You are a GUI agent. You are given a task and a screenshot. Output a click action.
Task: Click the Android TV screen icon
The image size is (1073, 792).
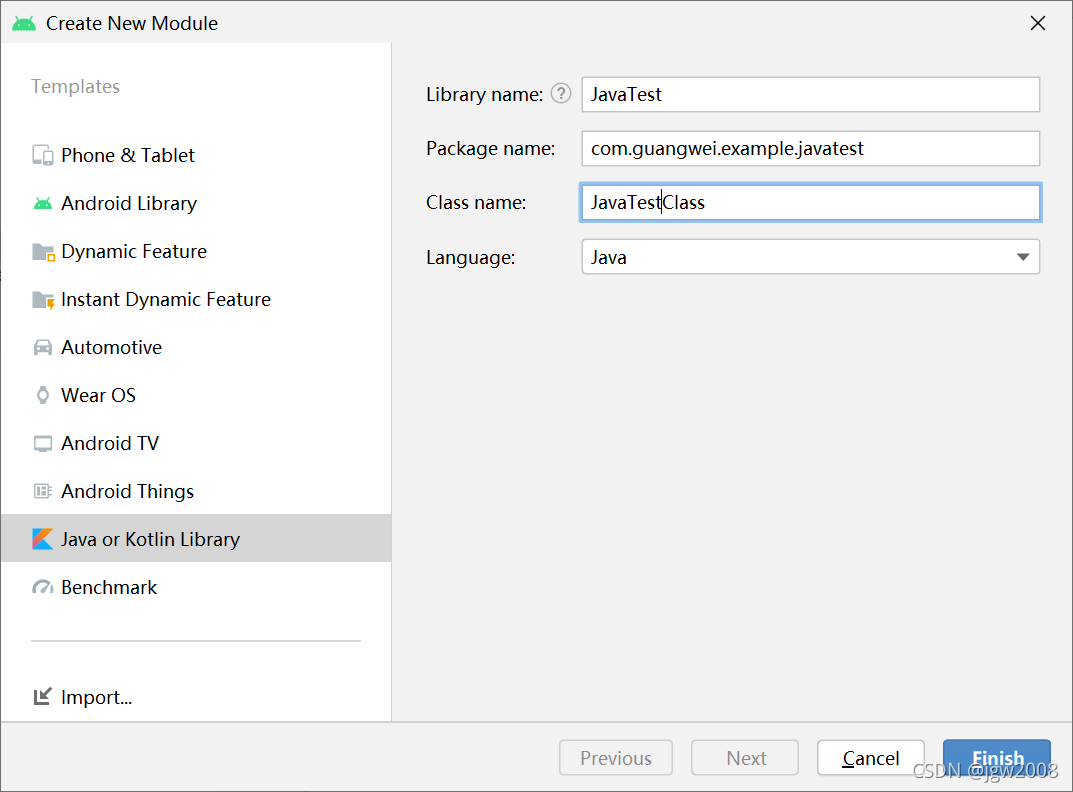[43, 443]
